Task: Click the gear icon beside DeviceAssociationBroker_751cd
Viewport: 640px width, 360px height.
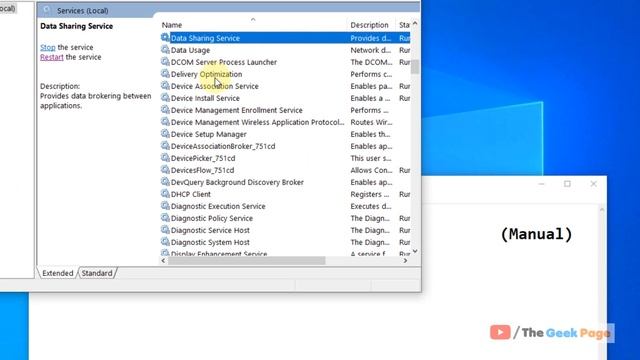Action: (165, 146)
